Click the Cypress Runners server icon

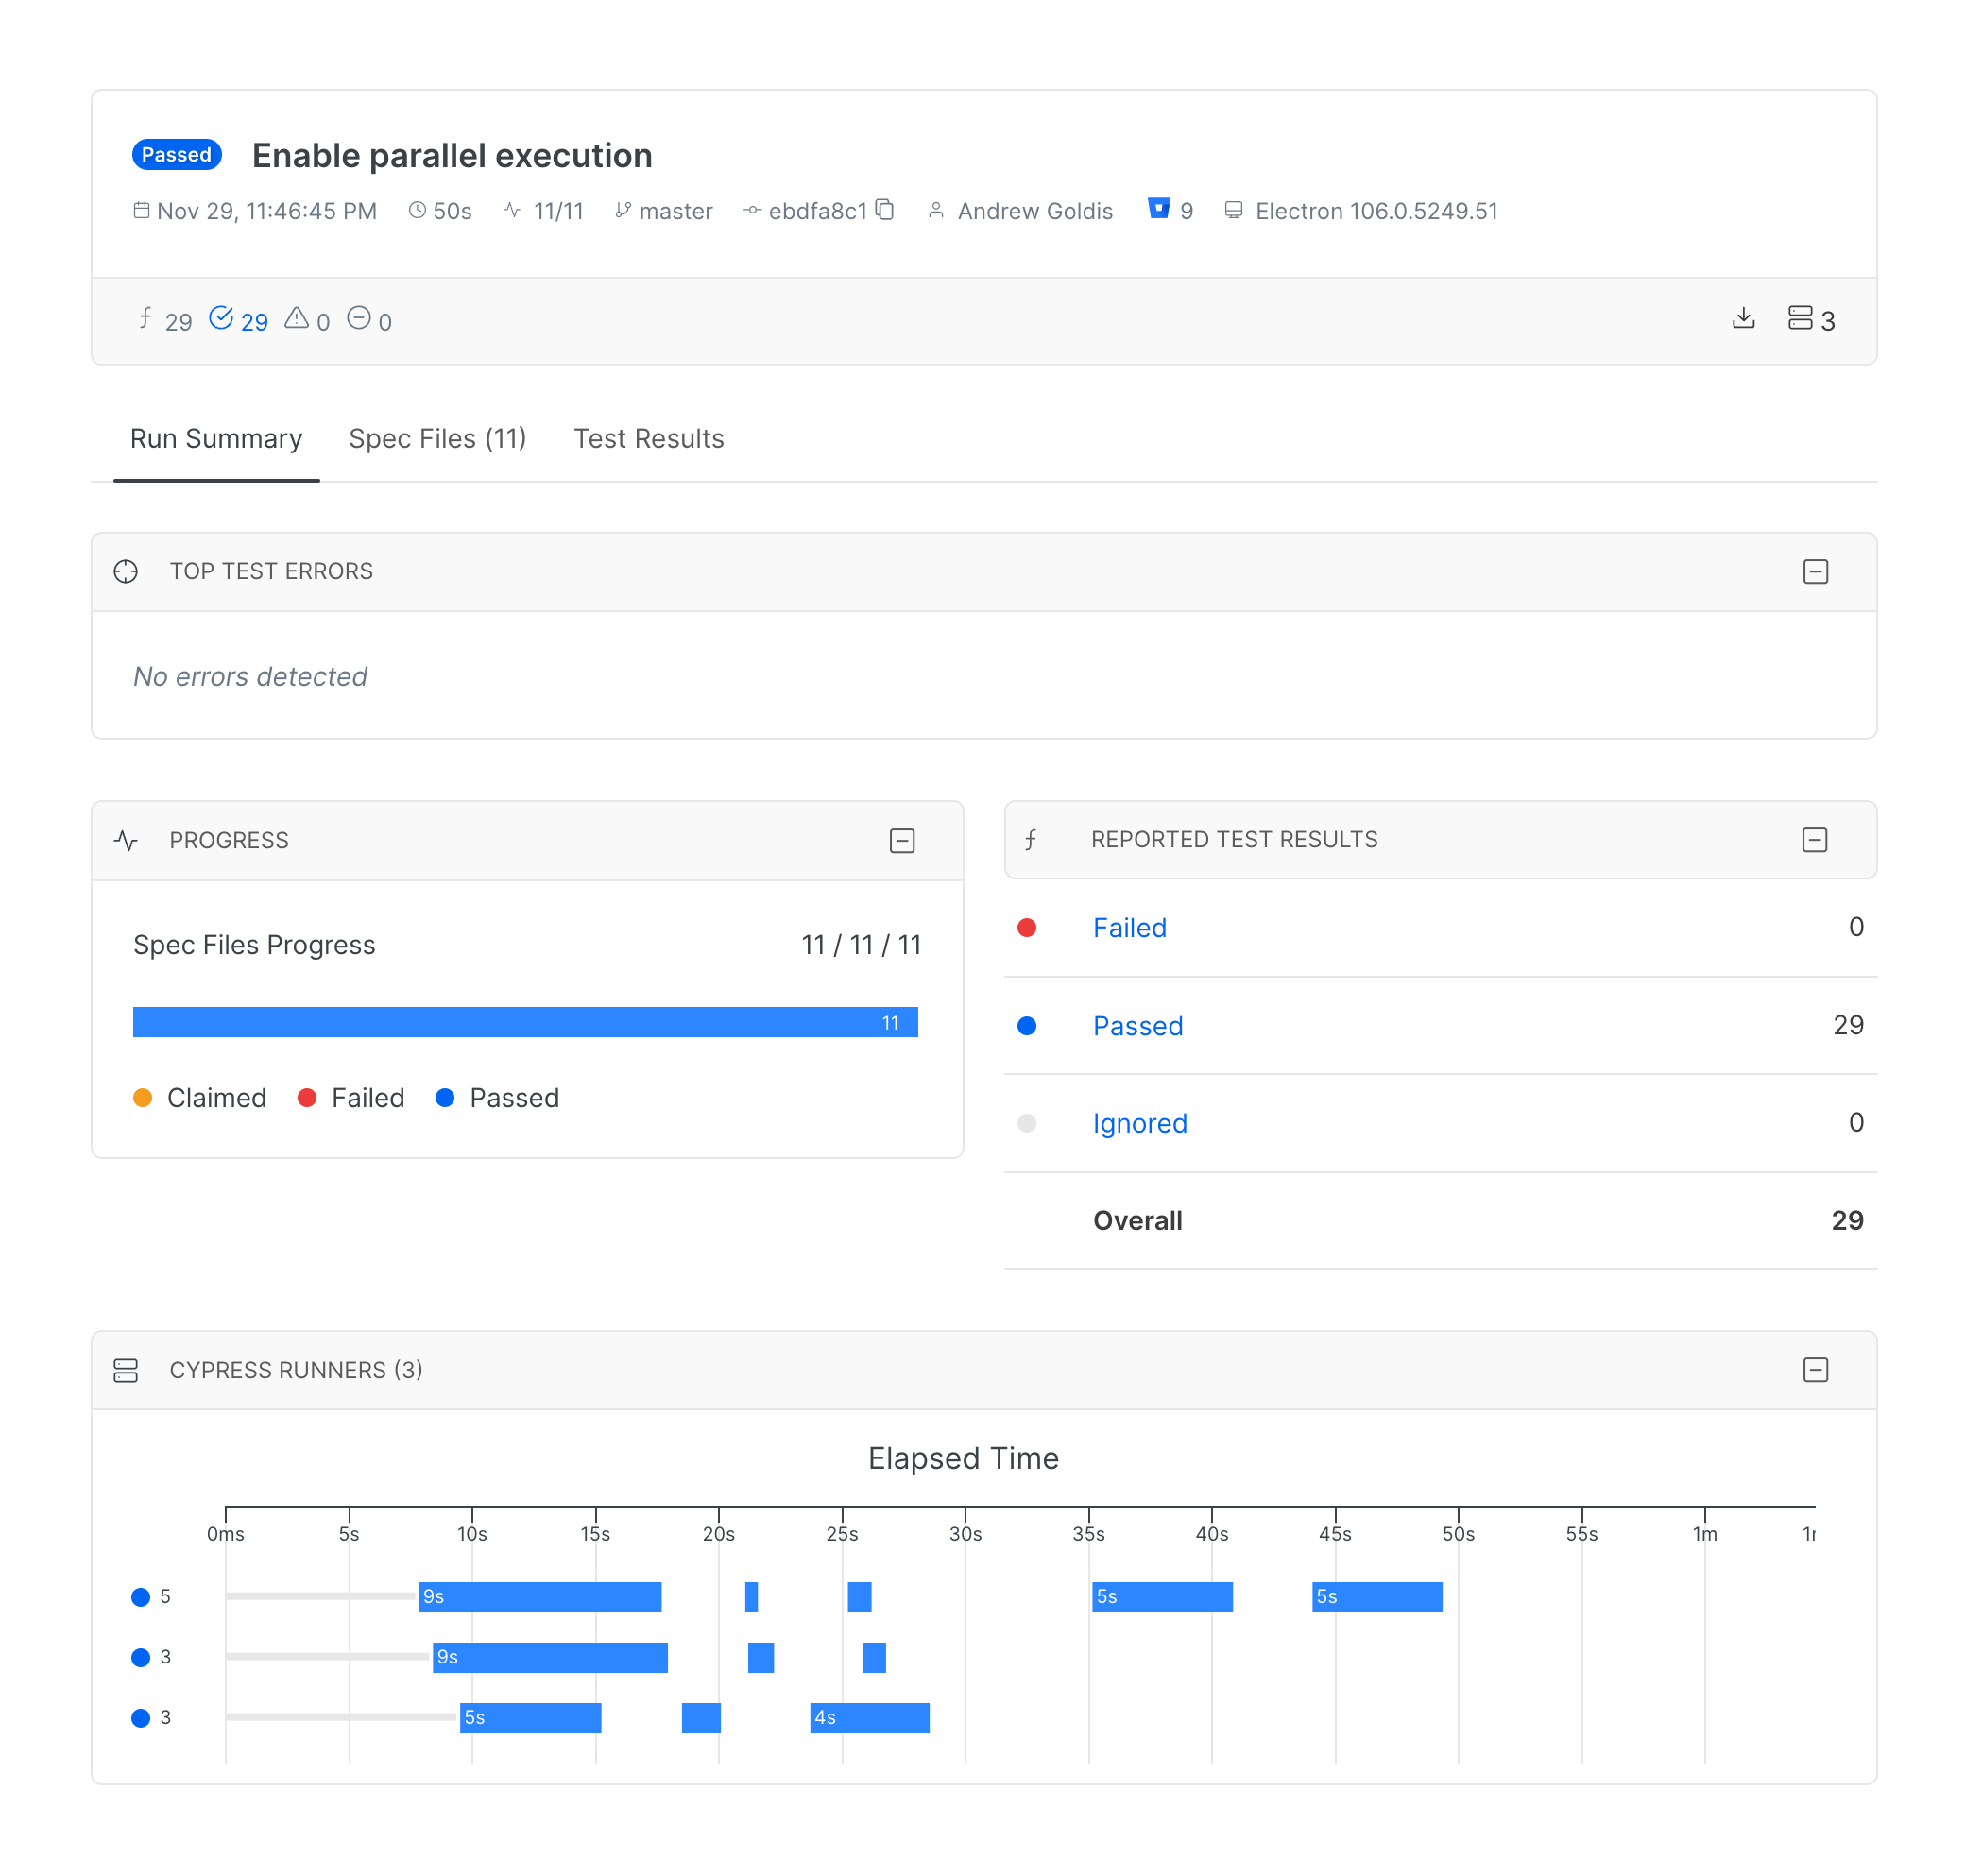tap(126, 1370)
